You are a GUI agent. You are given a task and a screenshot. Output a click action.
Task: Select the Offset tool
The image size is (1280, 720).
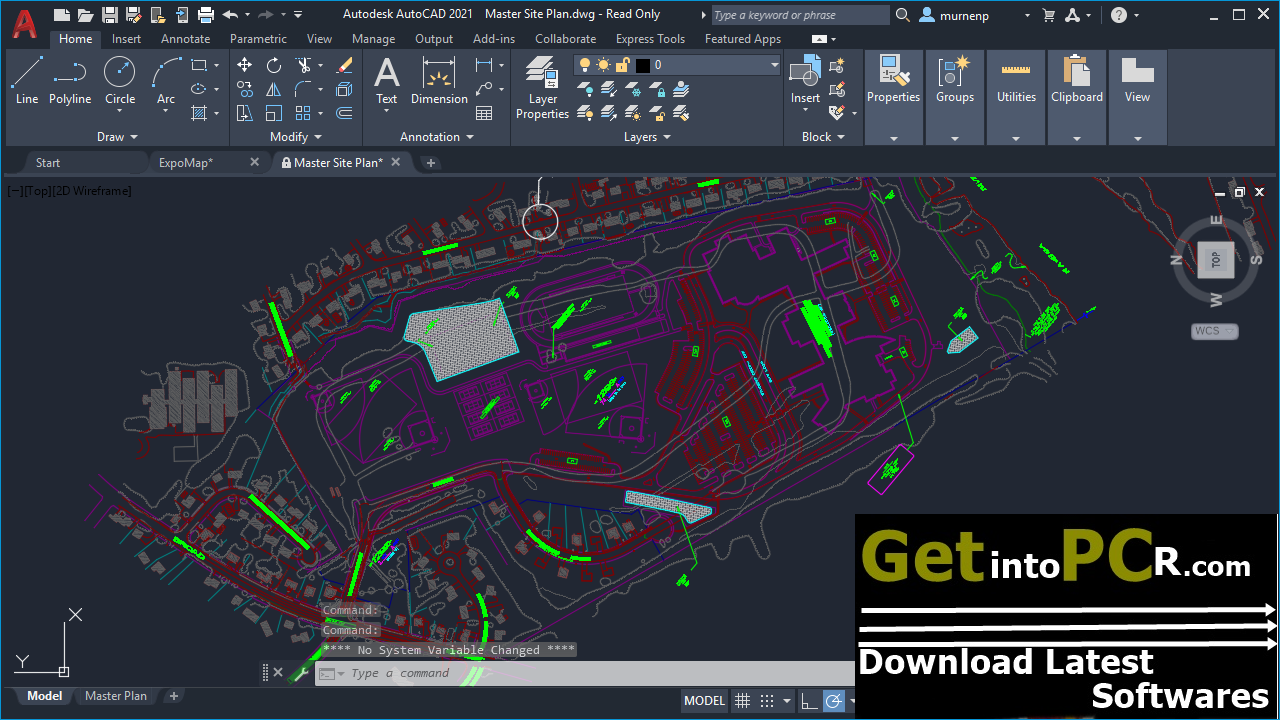(345, 113)
